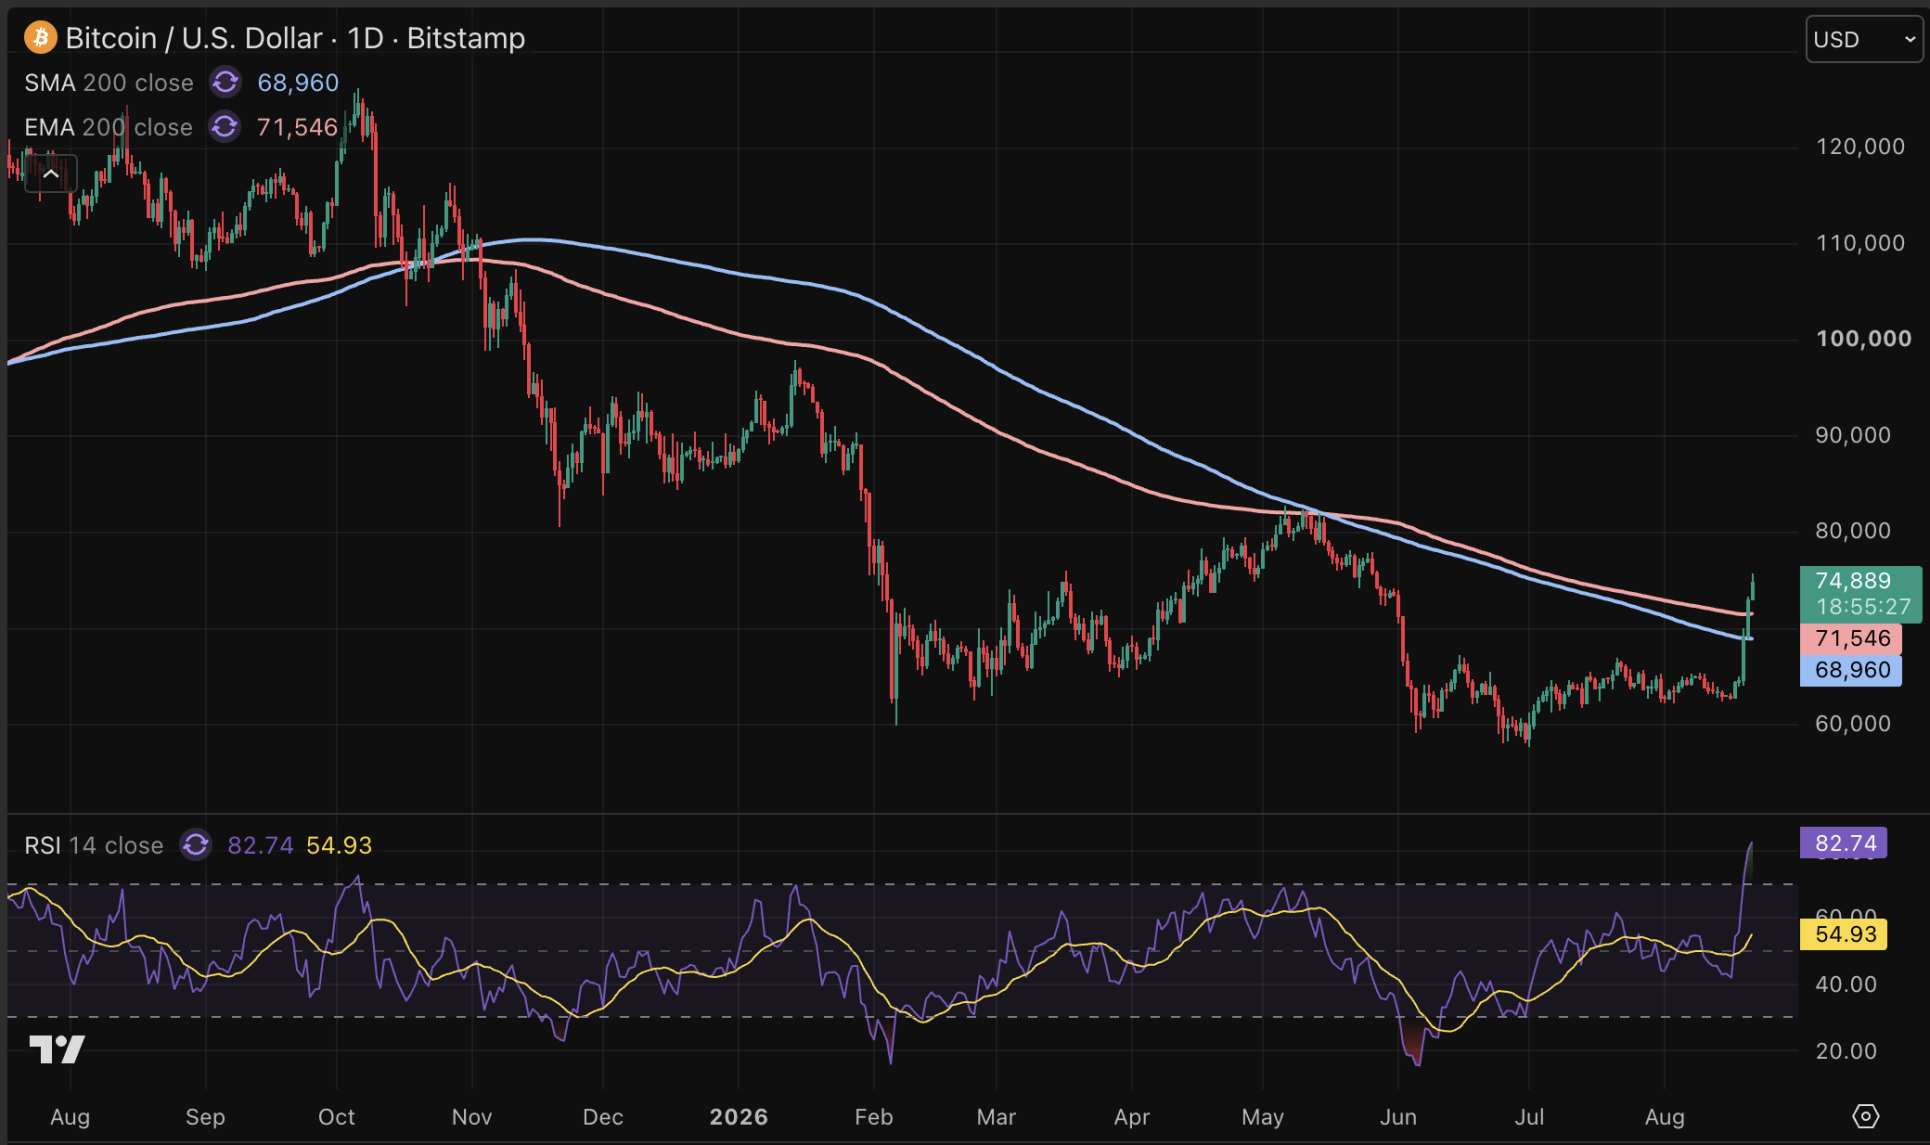Click the Jul label on the time axis
This screenshot has height=1145, width=1930.
tap(1529, 1117)
